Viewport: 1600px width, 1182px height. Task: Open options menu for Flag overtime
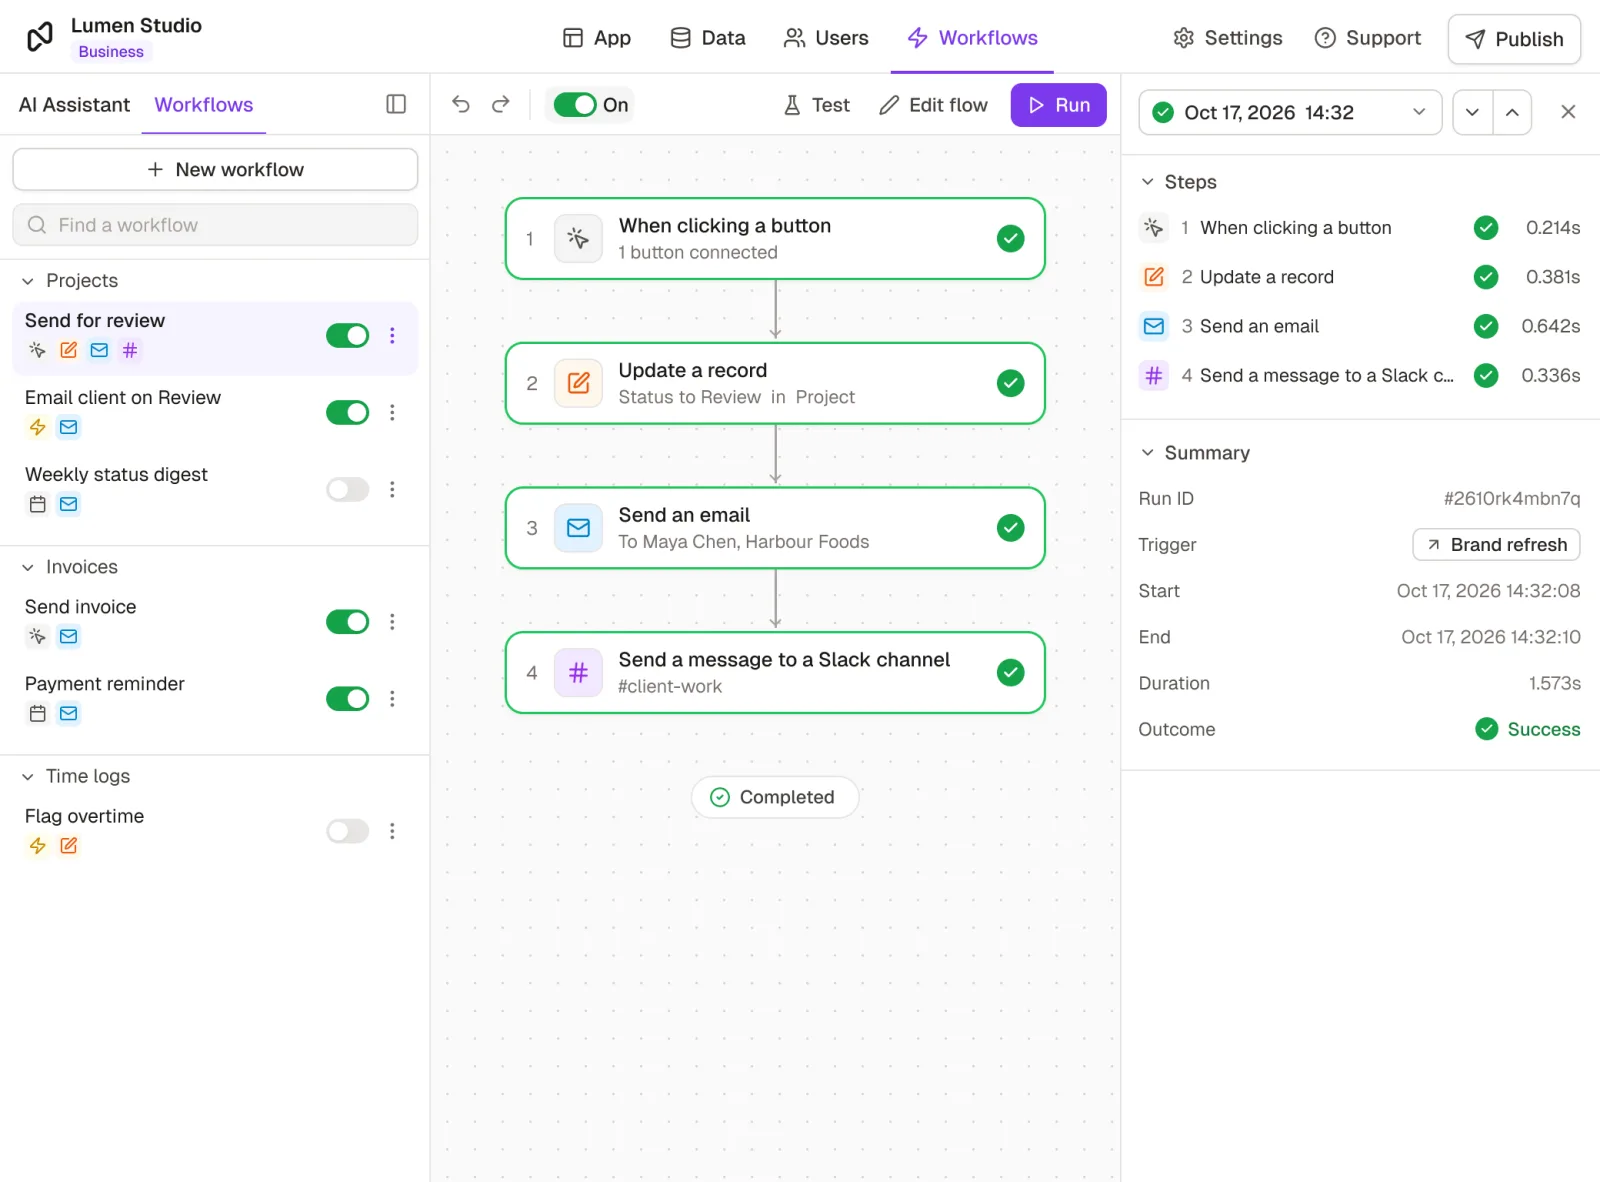pos(392,831)
